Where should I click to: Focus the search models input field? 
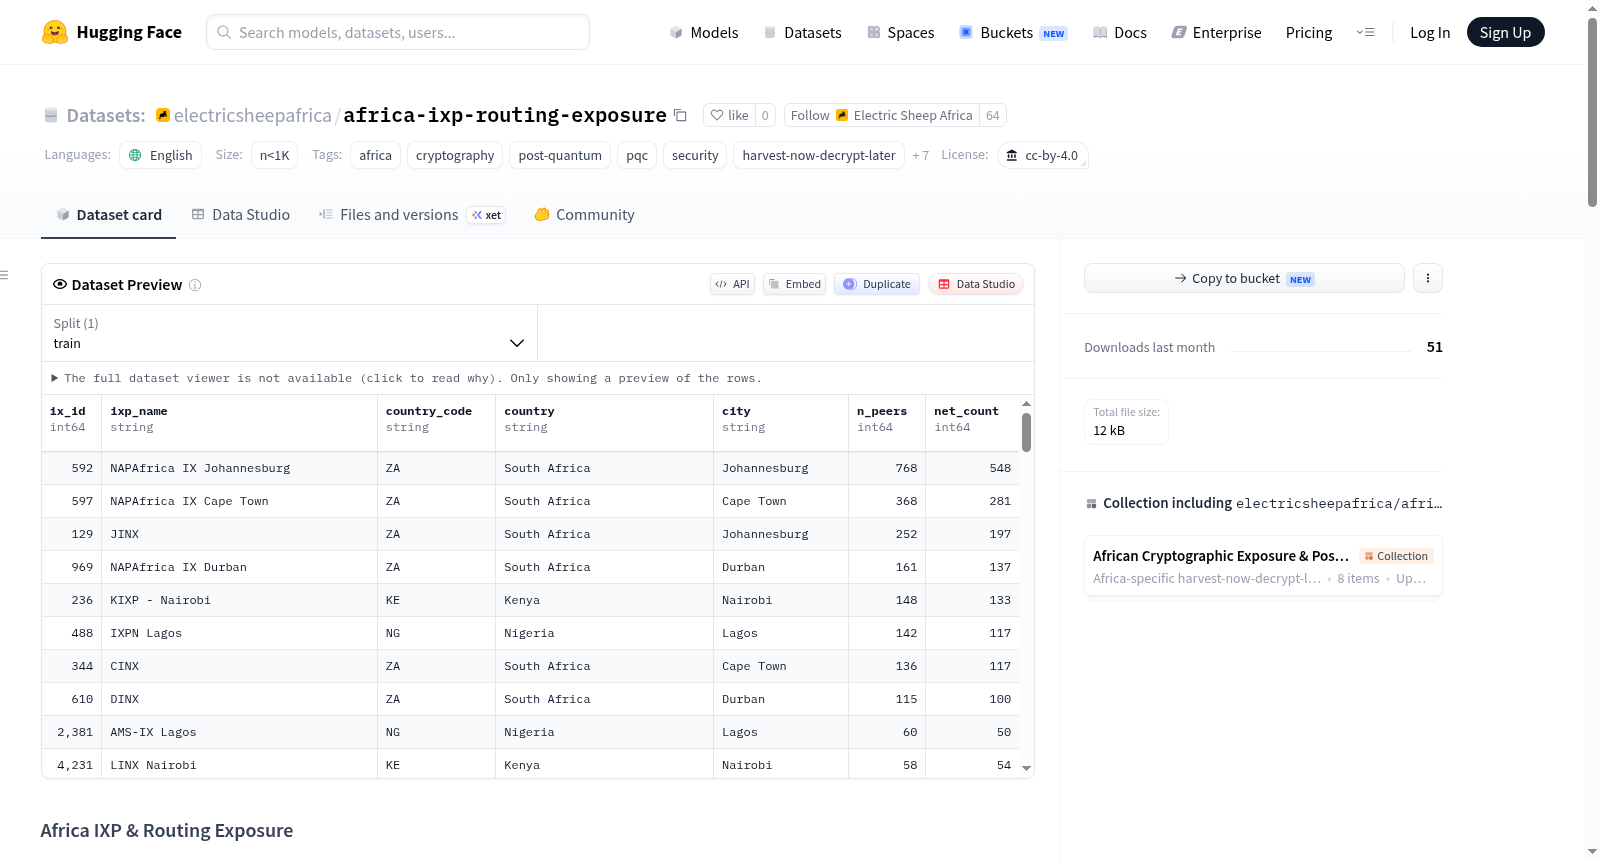click(x=398, y=32)
